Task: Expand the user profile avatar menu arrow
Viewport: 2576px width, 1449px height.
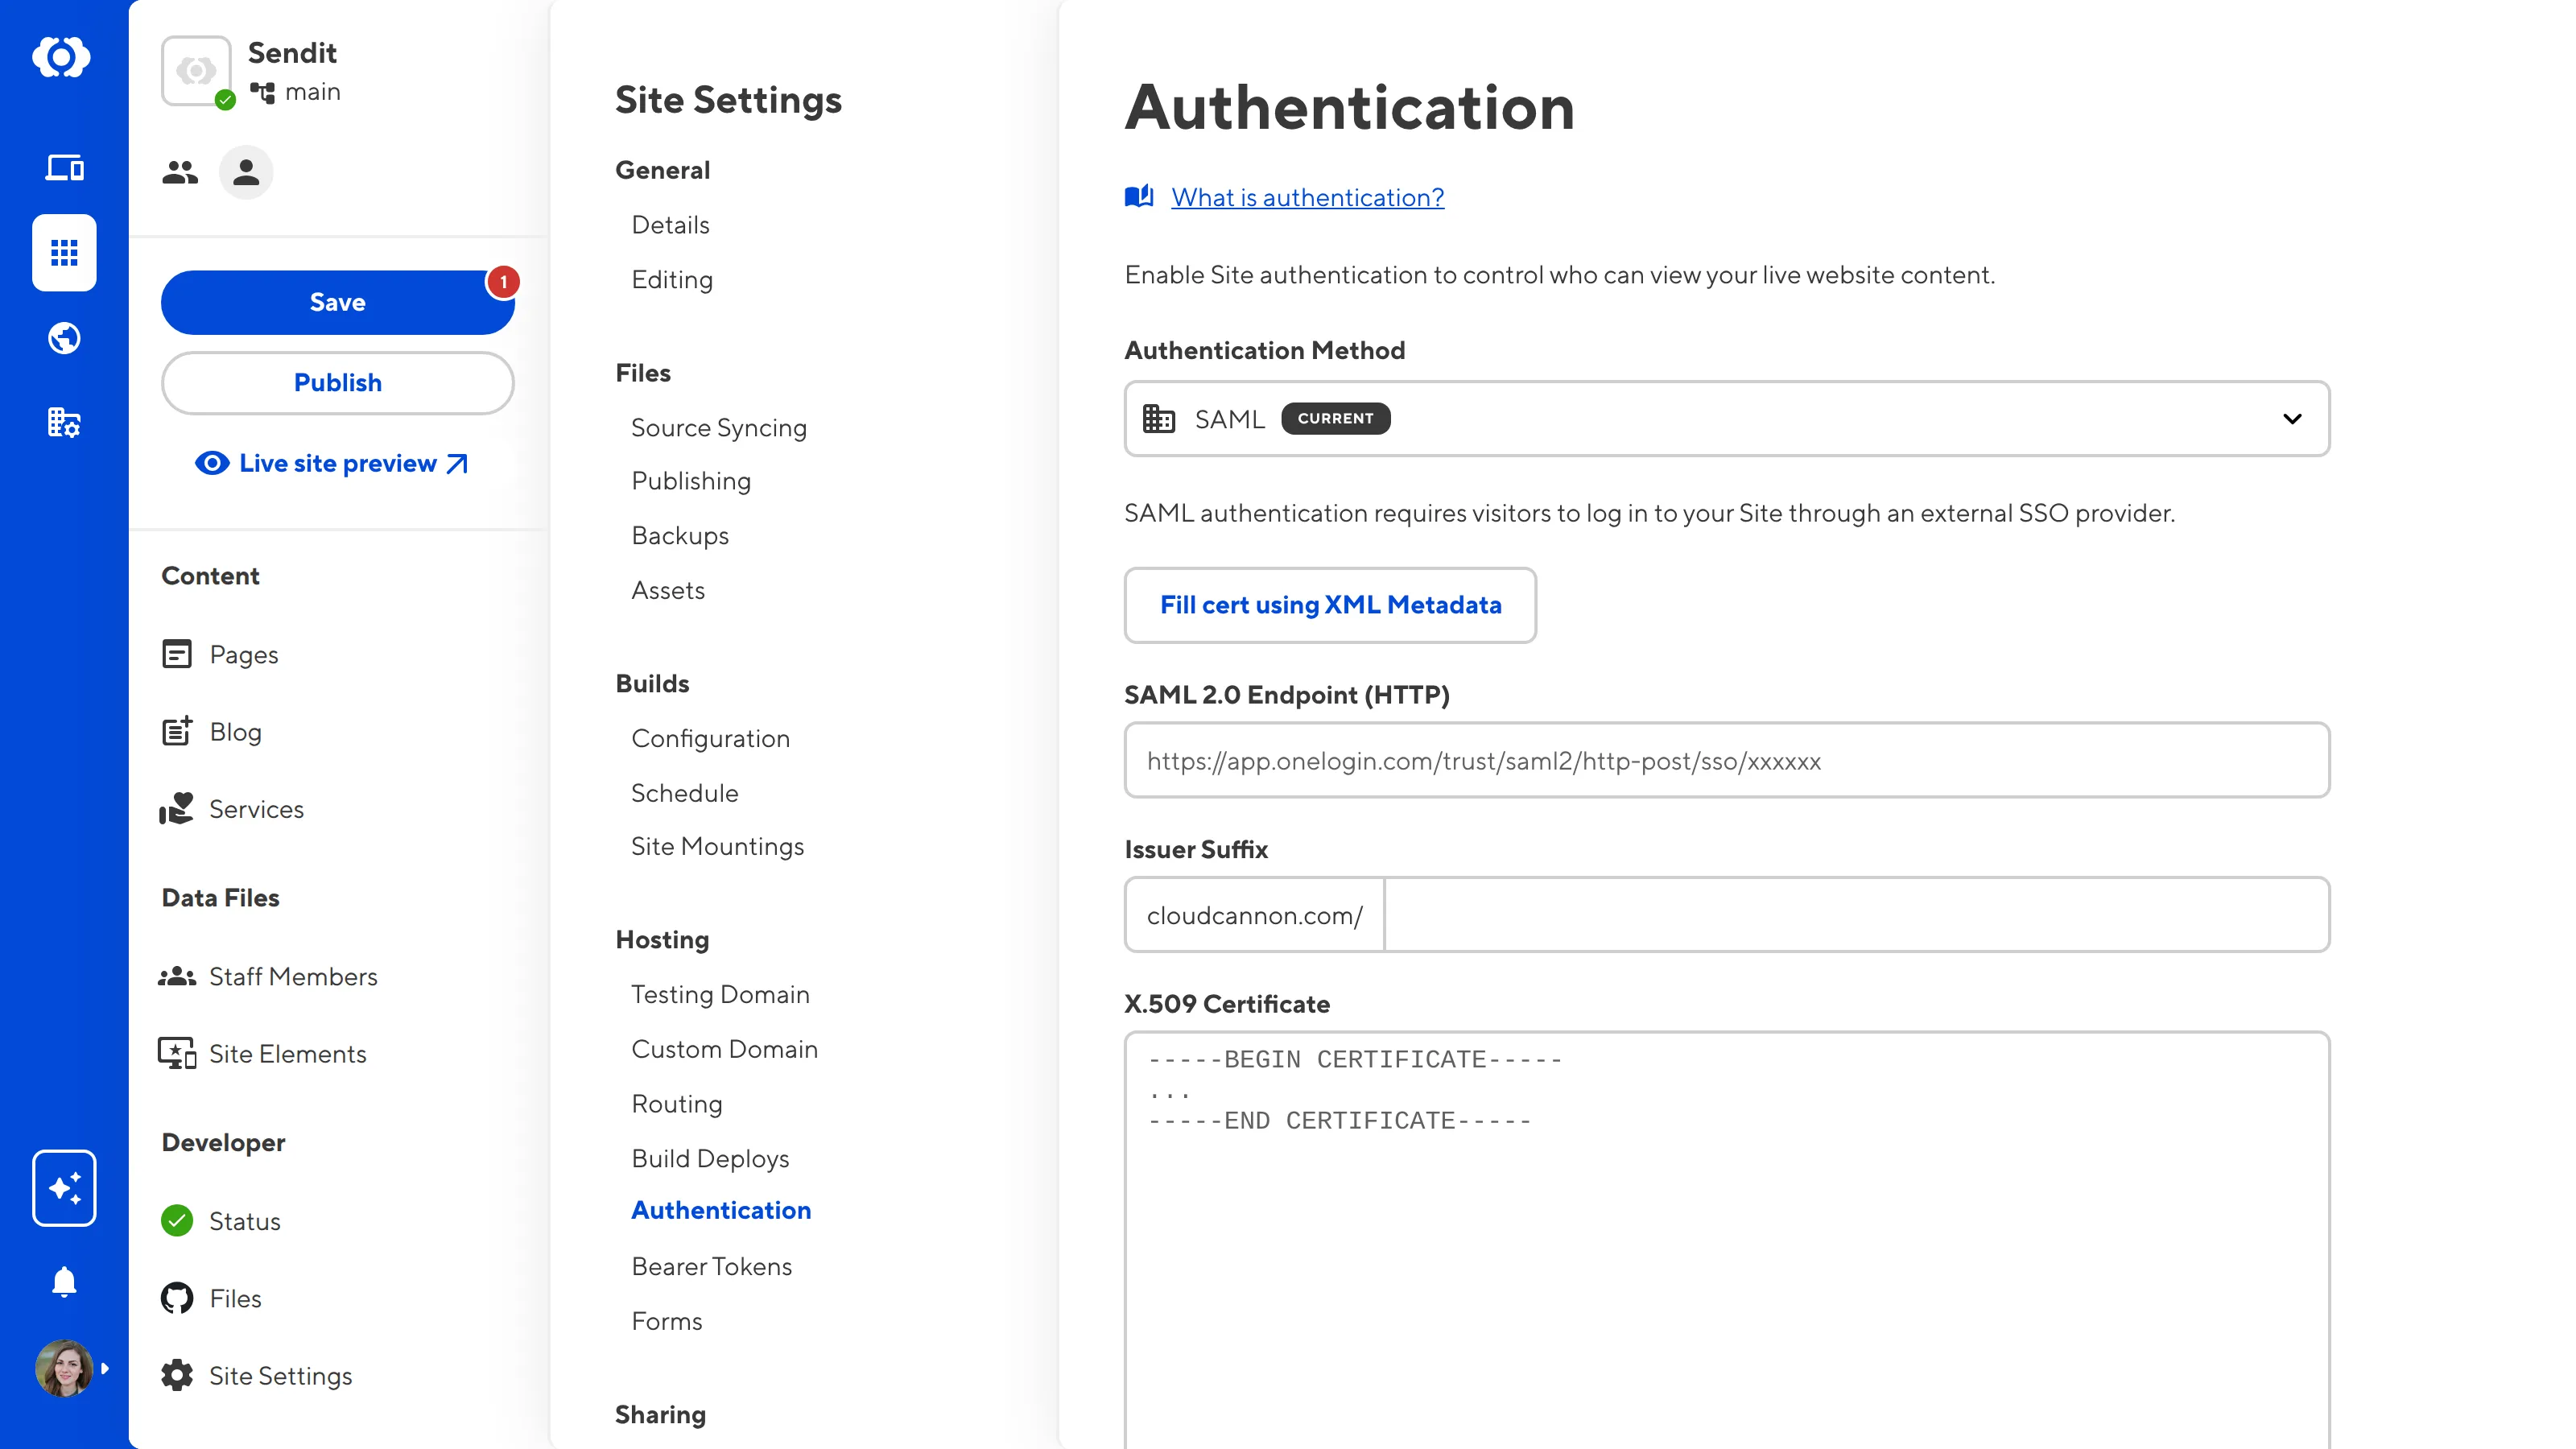Action: tap(105, 1368)
